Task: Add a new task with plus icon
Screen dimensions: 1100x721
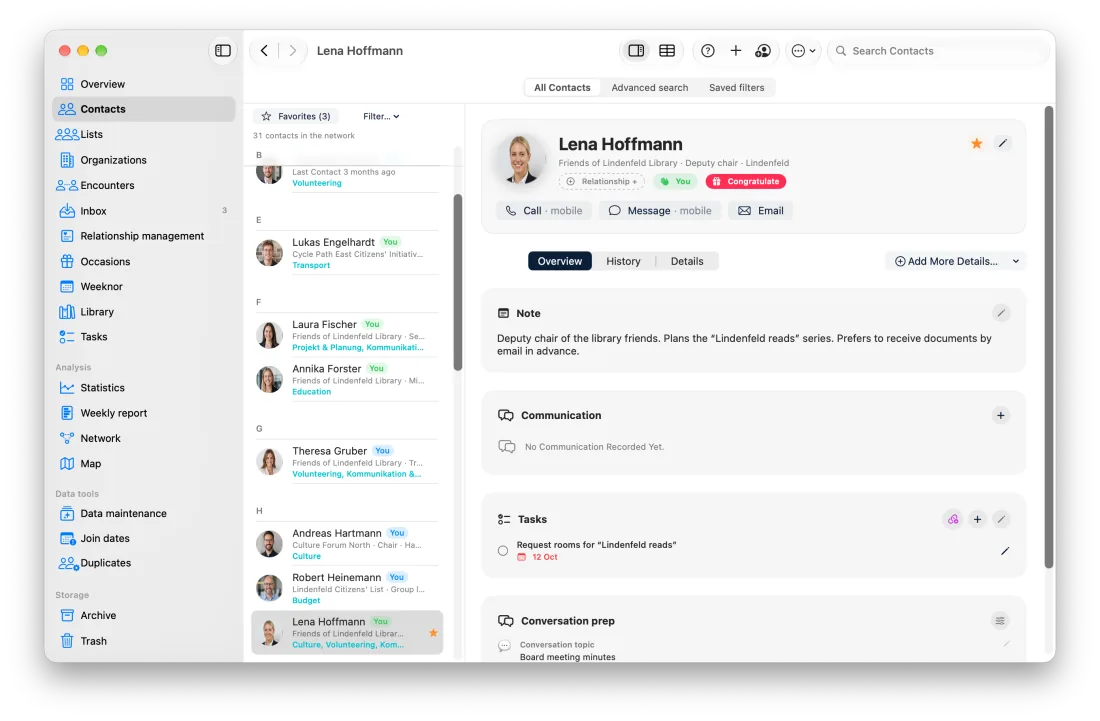Action: pyautogui.click(x=977, y=519)
